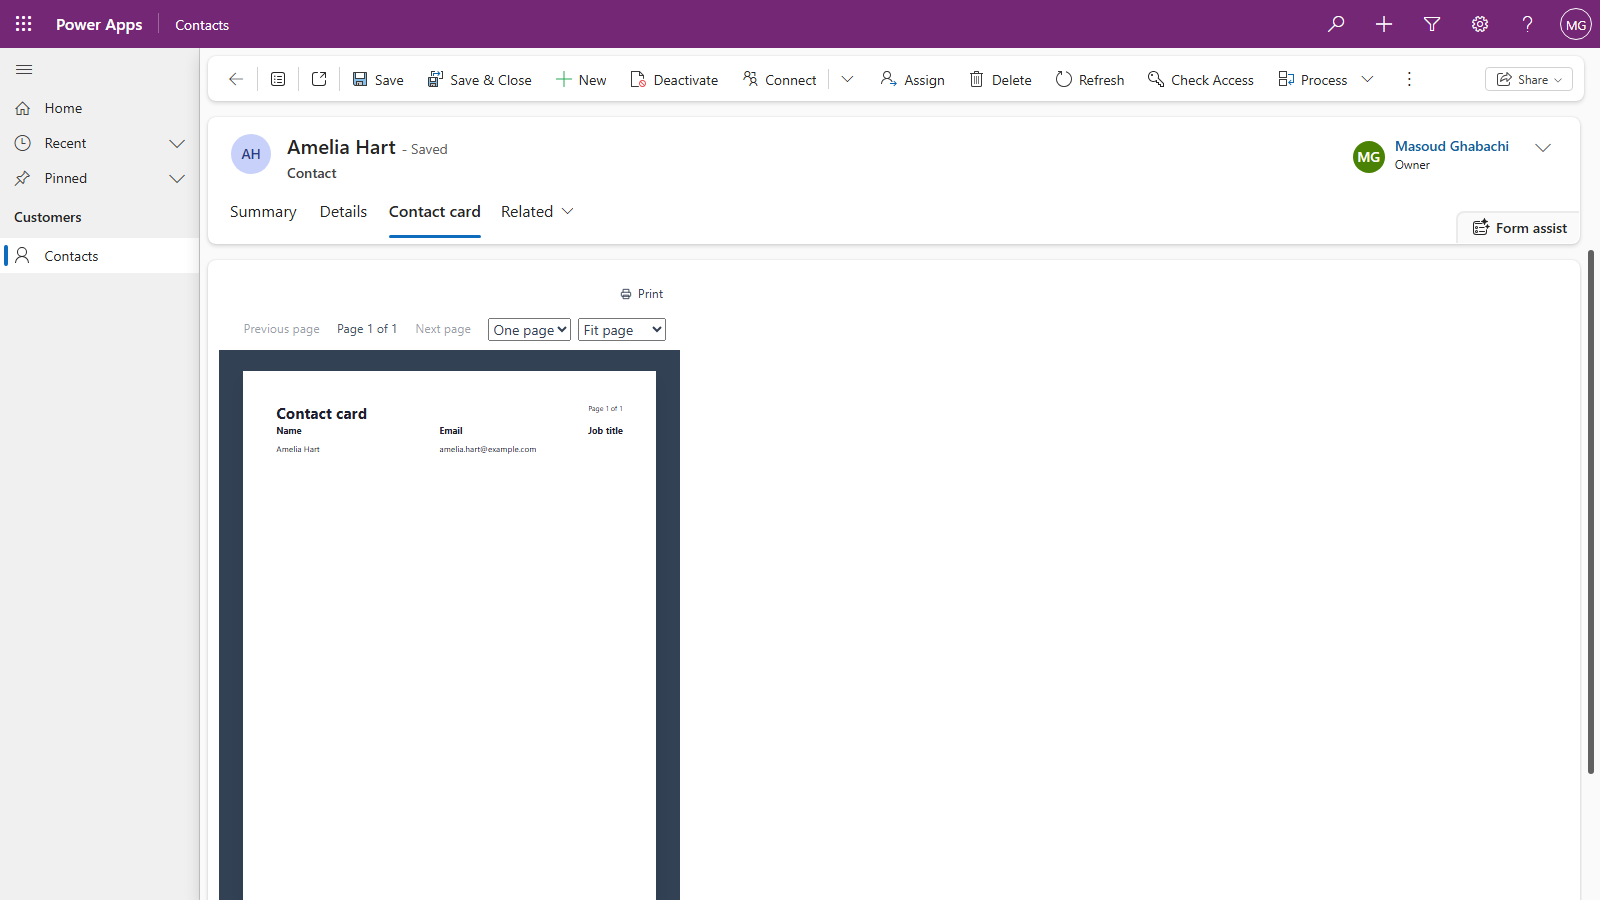Create a New contact
The height and width of the screenshot is (900, 1600).
click(581, 80)
